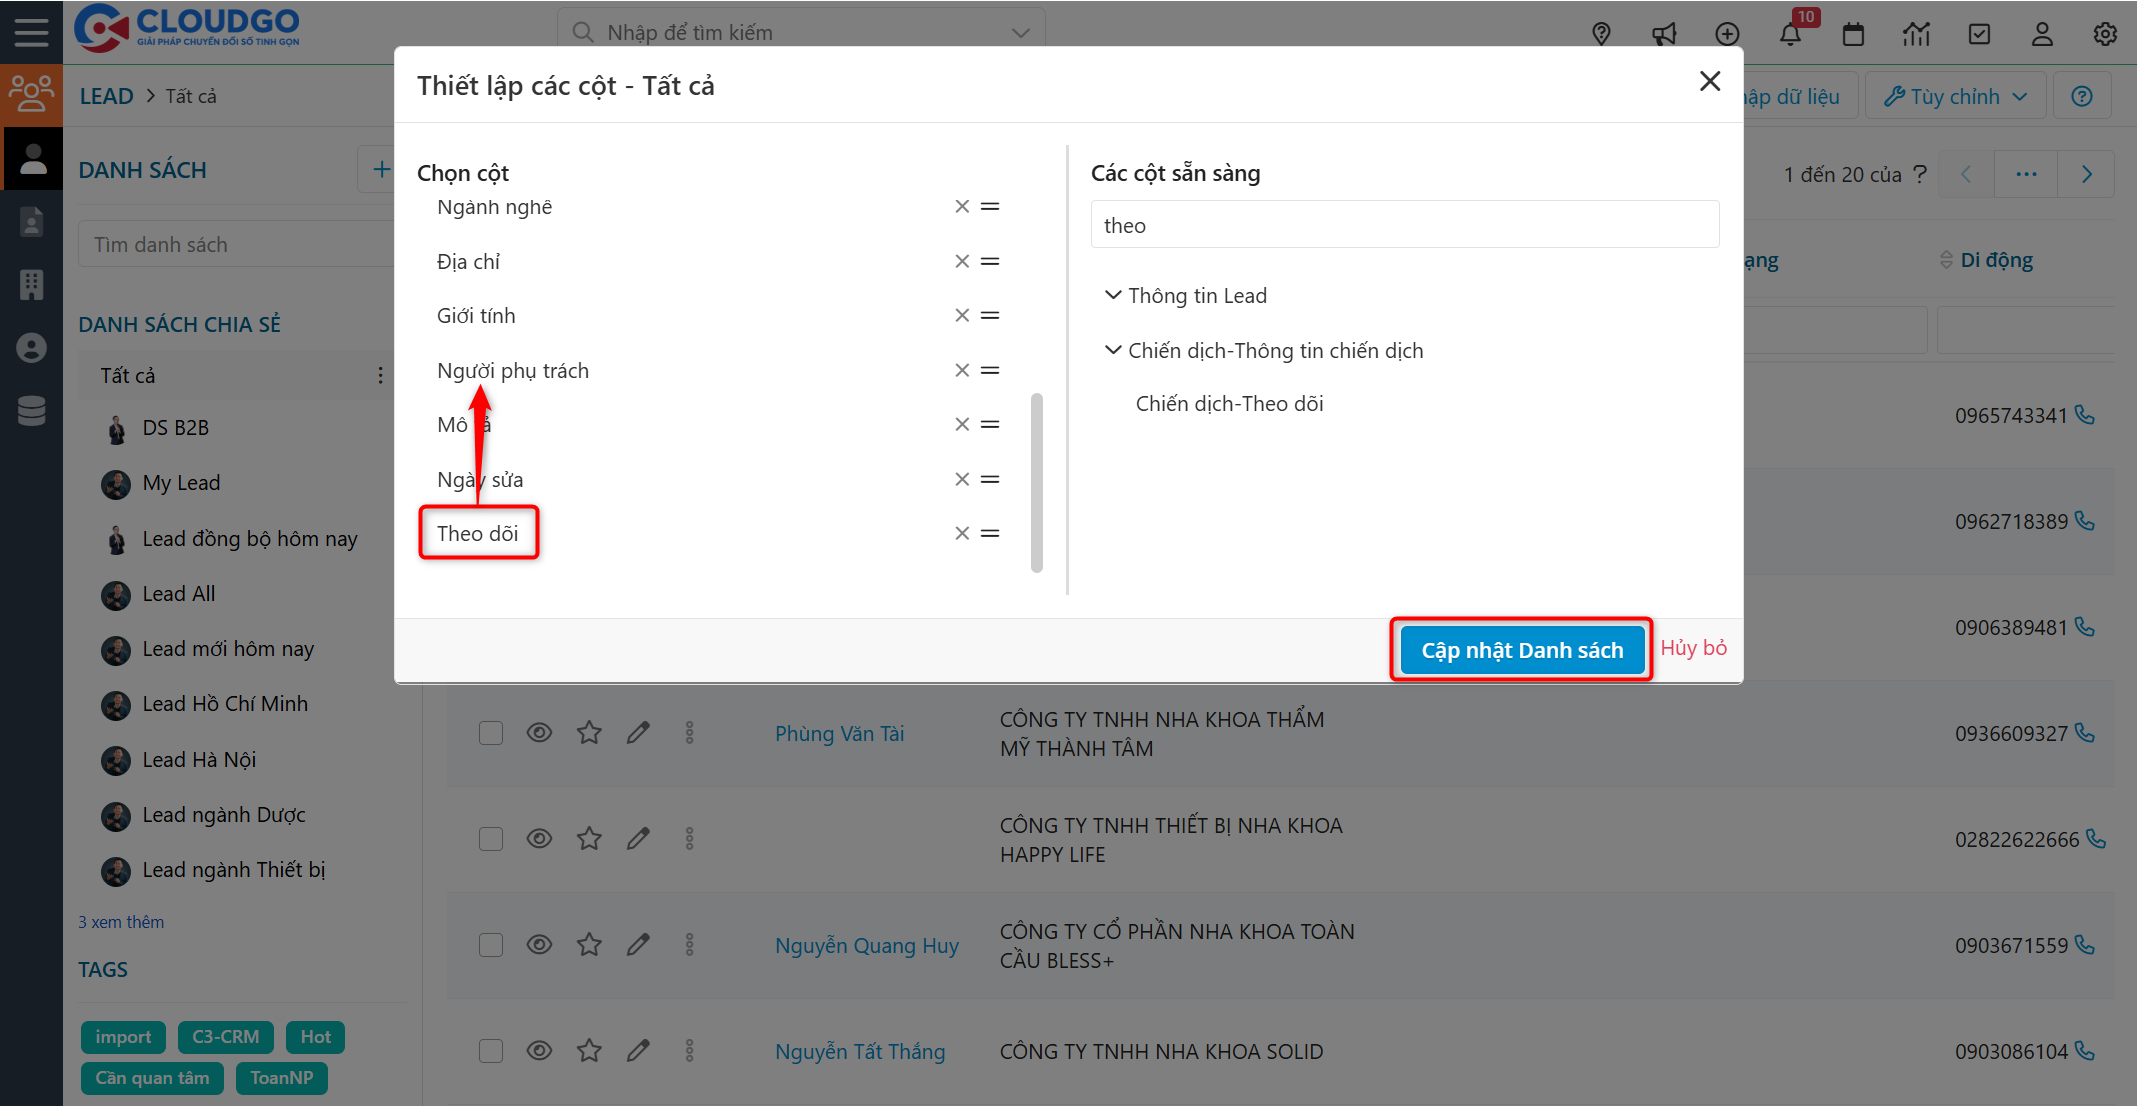The height and width of the screenshot is (1106, 2140).
Task: Open the Tùy chỉnh dropdown
Action: pyautogui.click(x=1954, y=95)
